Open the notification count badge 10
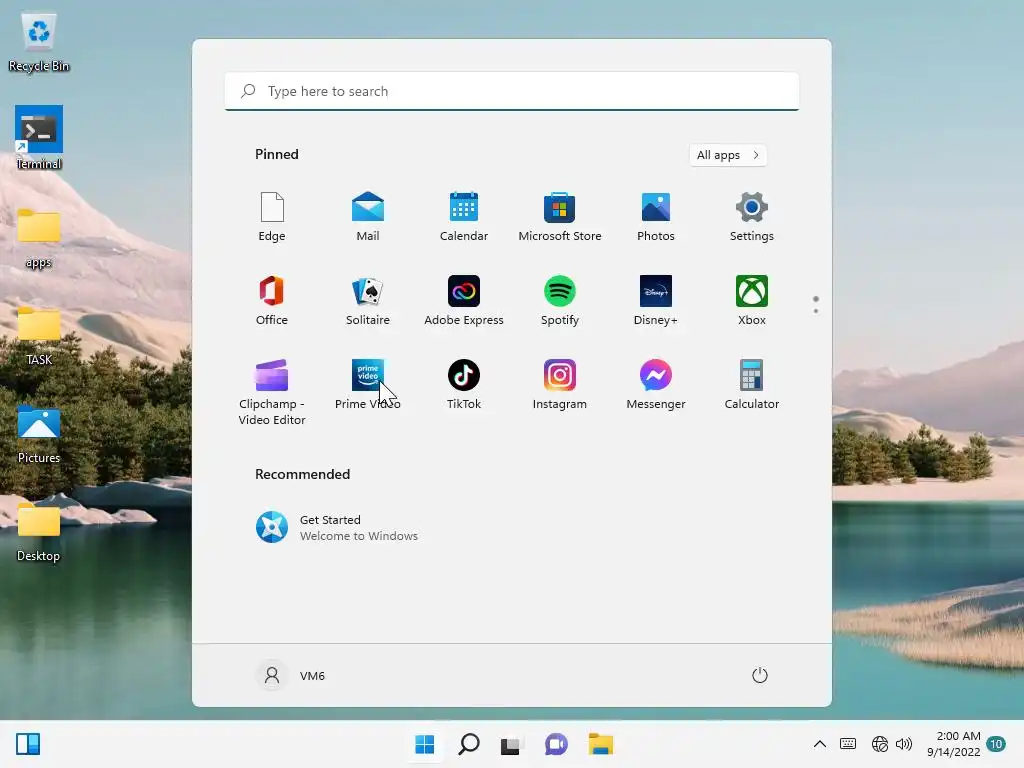 tap(996, 744)
